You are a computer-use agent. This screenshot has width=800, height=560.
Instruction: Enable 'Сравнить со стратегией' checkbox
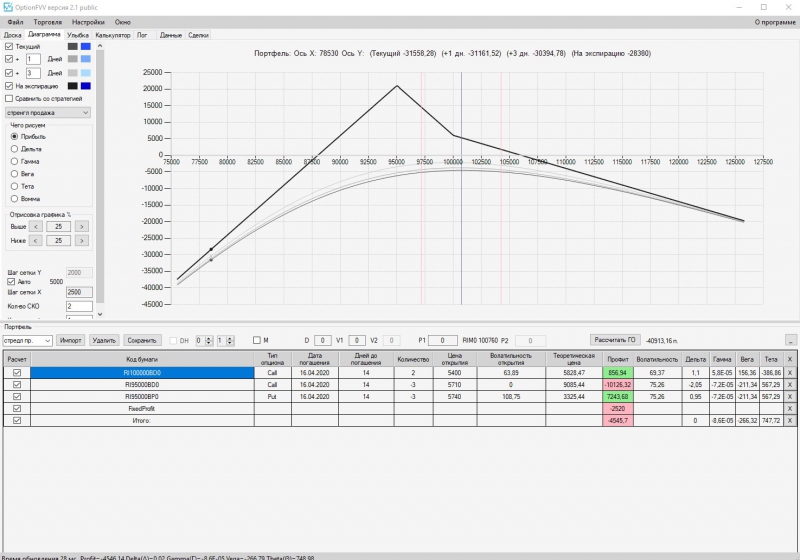[9, 98]
